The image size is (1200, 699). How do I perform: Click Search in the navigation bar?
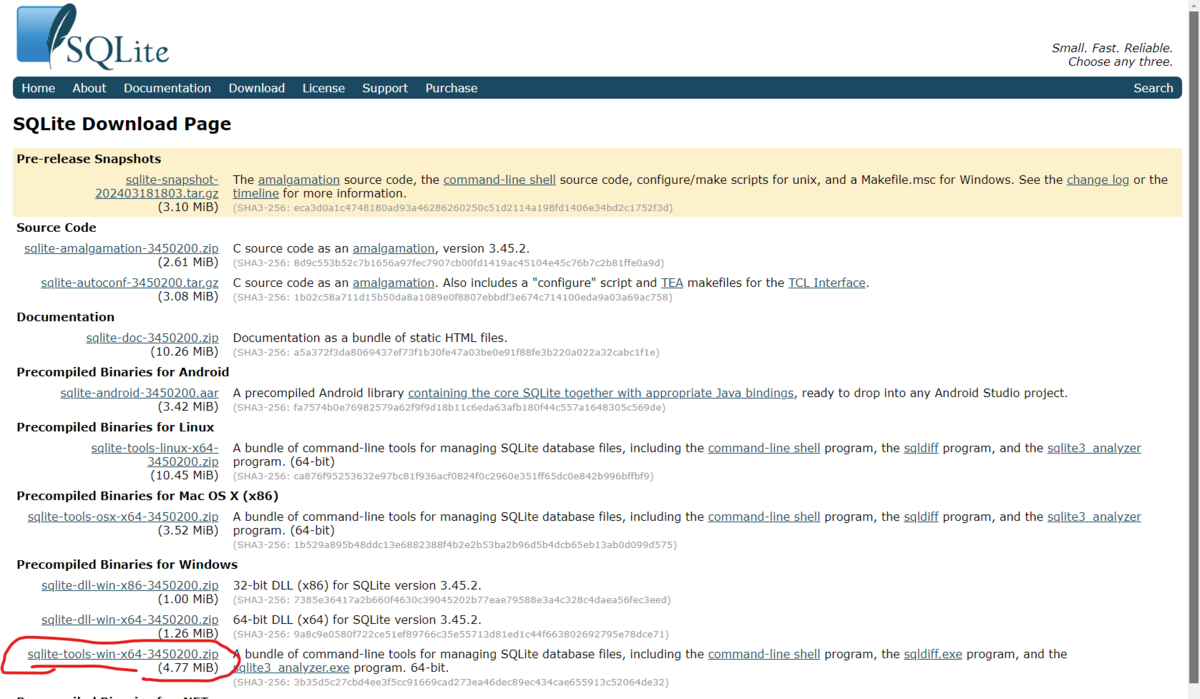tap(1153, 88)
